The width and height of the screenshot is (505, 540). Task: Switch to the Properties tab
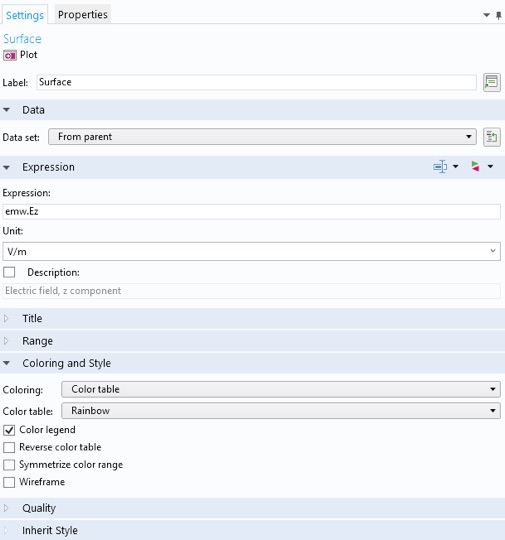pos(83,15)
